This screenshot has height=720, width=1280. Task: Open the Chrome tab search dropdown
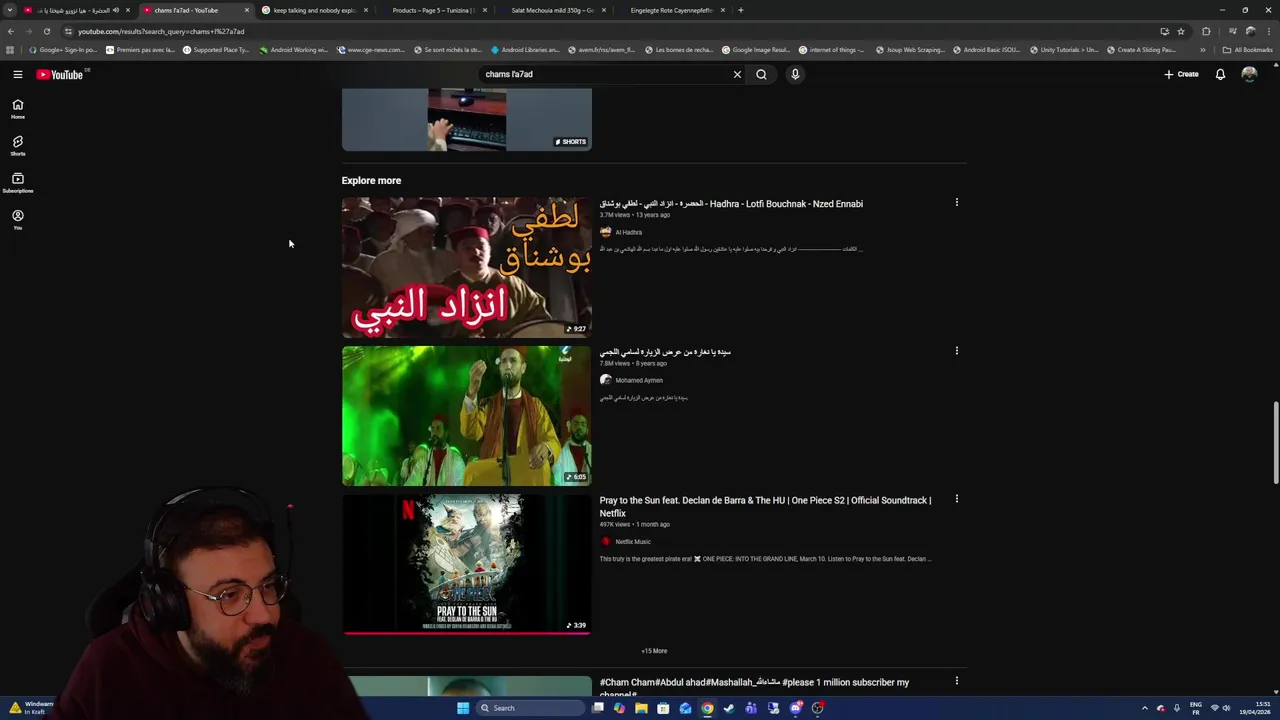coord(10,10)
